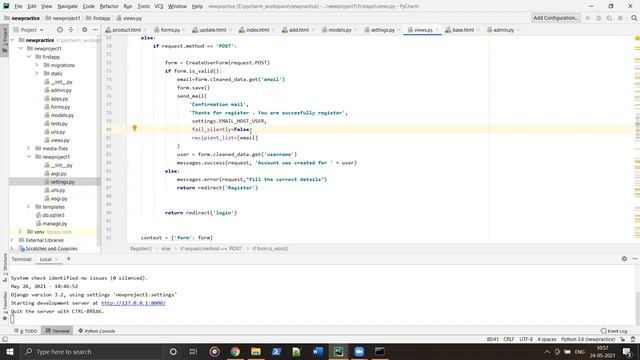Click the Debug icon in toolbar
The image size is (640, 360).
point(599,18)
